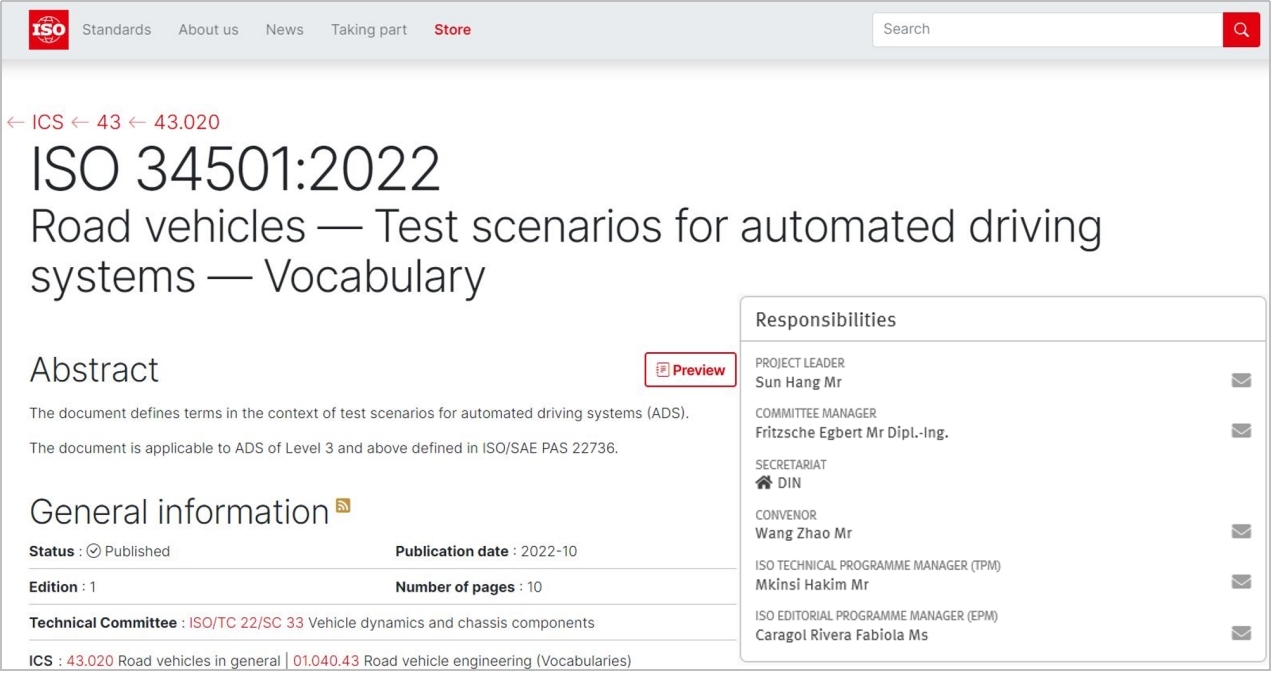Screen dimensions: 1272x673
Task: Email project leader Sun Hang
Action: tap(1240, 380)
